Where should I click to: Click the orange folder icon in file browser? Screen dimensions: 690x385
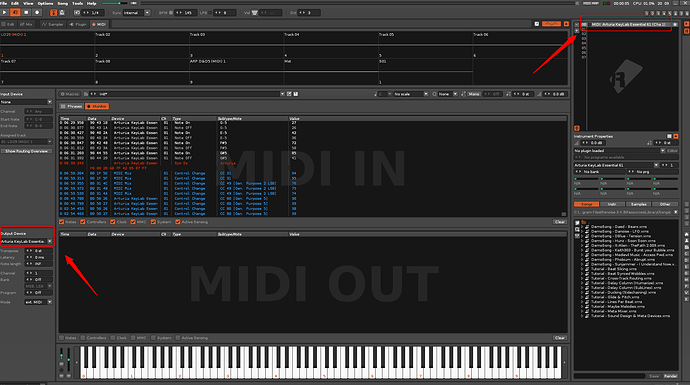(584, 222)
